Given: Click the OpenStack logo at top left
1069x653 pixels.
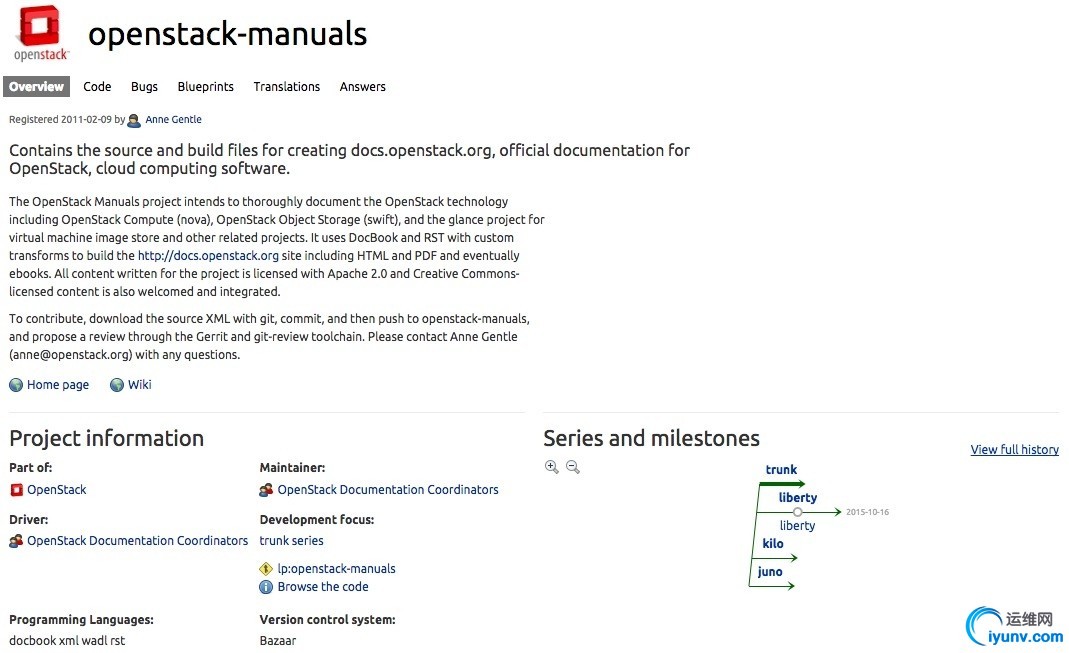Looking at the screenshot, I should coord(40,33).
